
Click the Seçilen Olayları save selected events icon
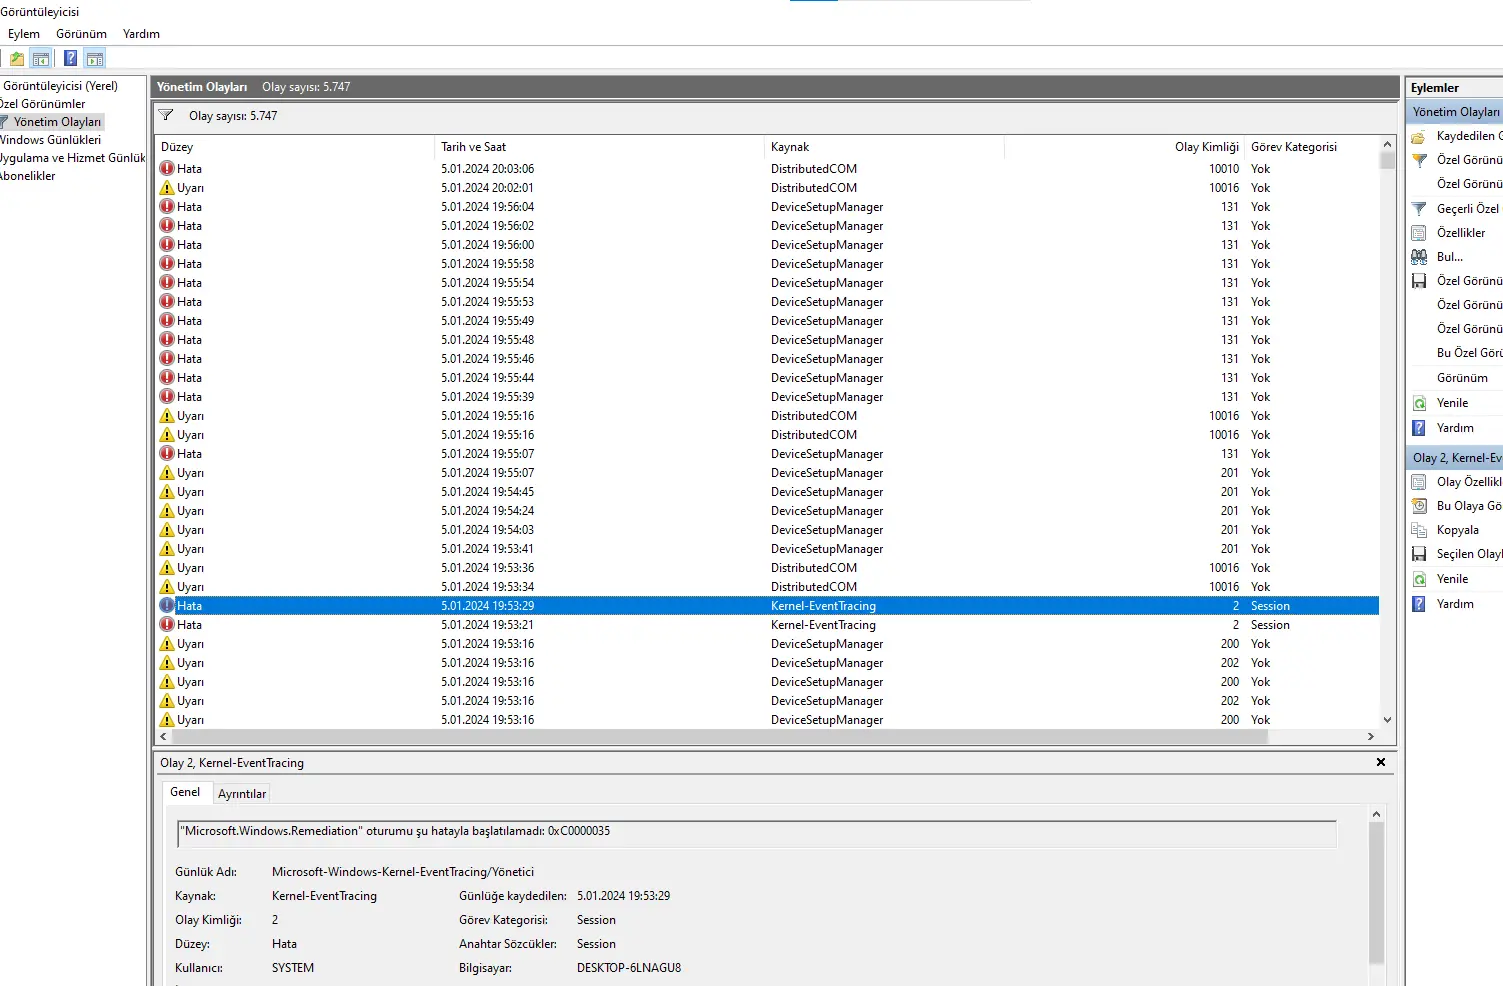point(1419,554)
